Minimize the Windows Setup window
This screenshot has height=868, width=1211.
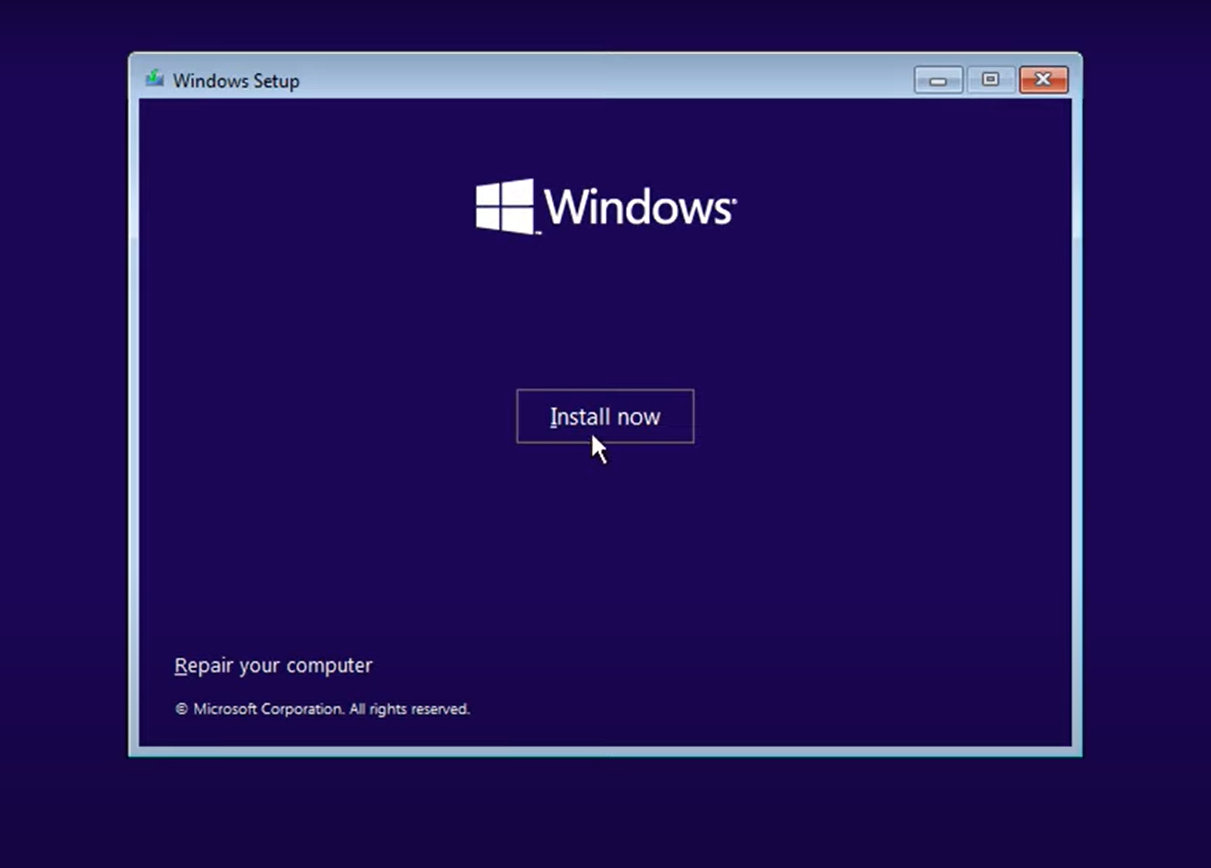pos(938,80)
